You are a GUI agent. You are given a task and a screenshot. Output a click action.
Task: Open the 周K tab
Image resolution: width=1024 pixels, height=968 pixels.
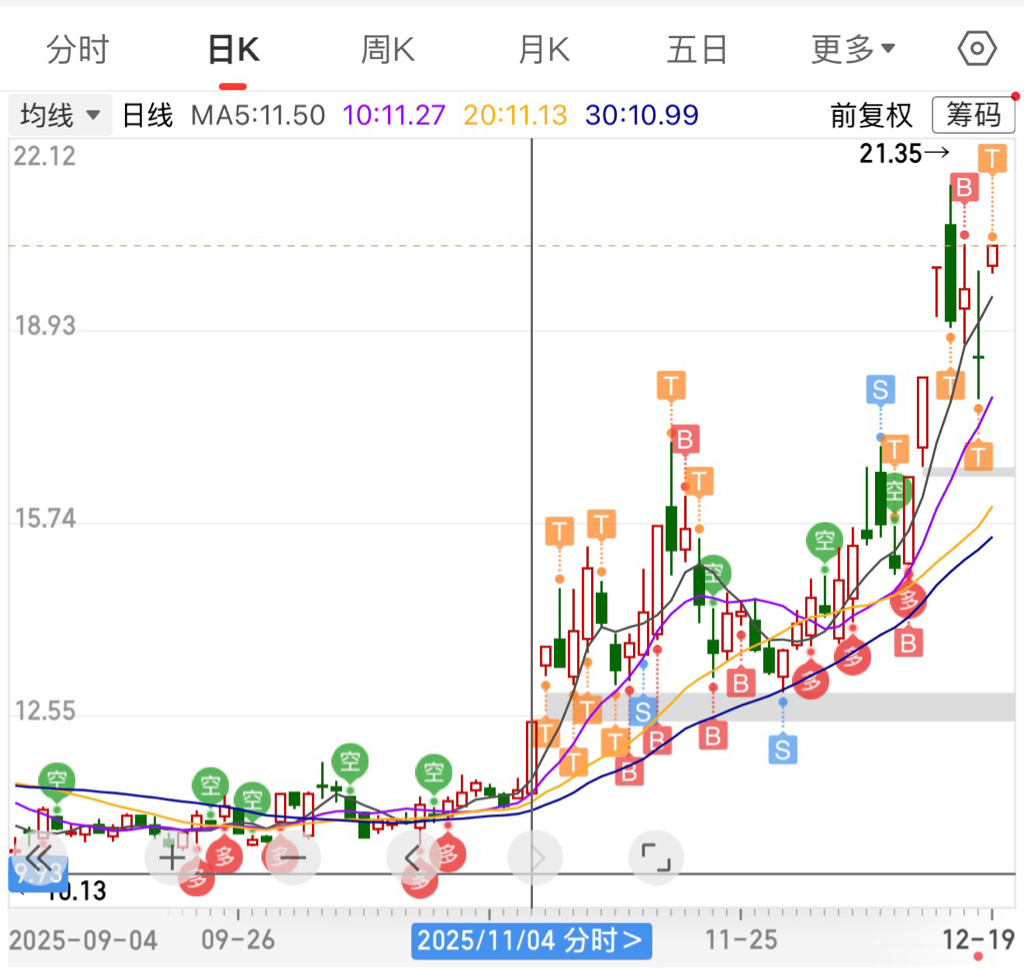[388, 50]
